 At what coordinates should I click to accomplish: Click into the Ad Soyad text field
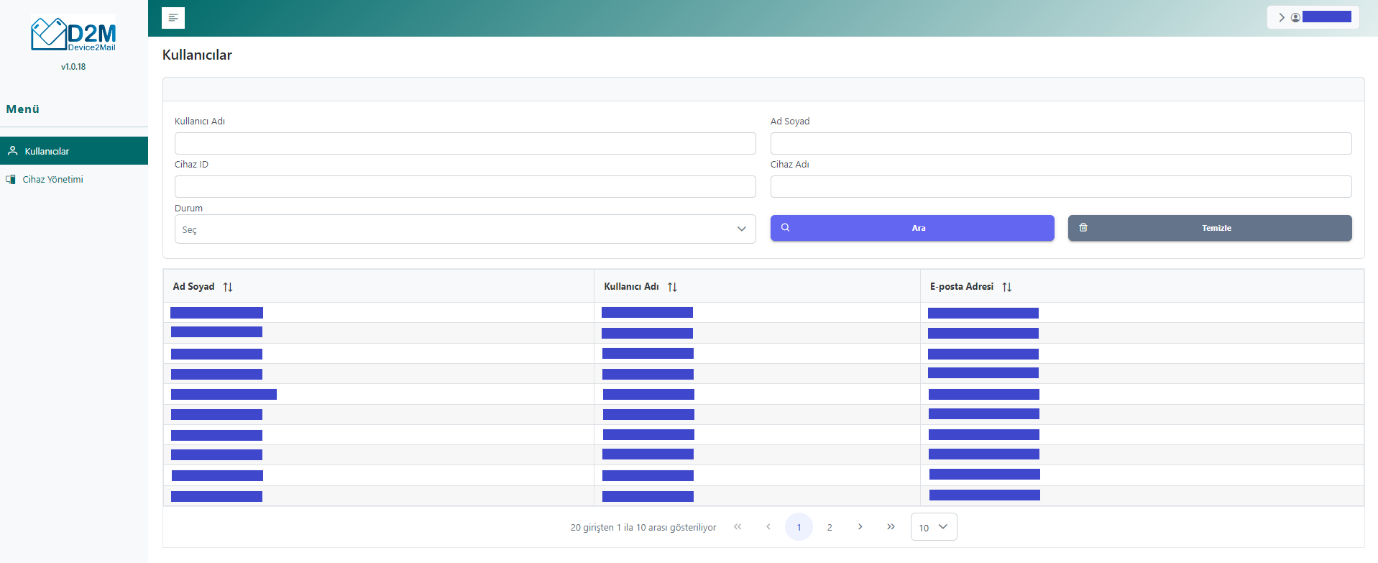[1060, 143]
